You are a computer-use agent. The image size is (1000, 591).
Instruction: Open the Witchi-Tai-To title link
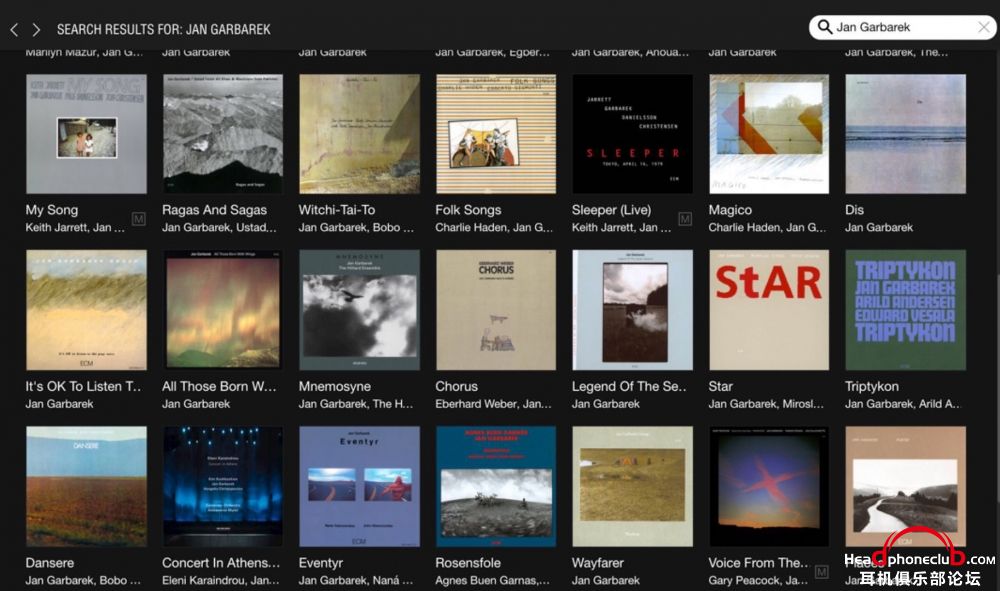(x=337, y=210)
